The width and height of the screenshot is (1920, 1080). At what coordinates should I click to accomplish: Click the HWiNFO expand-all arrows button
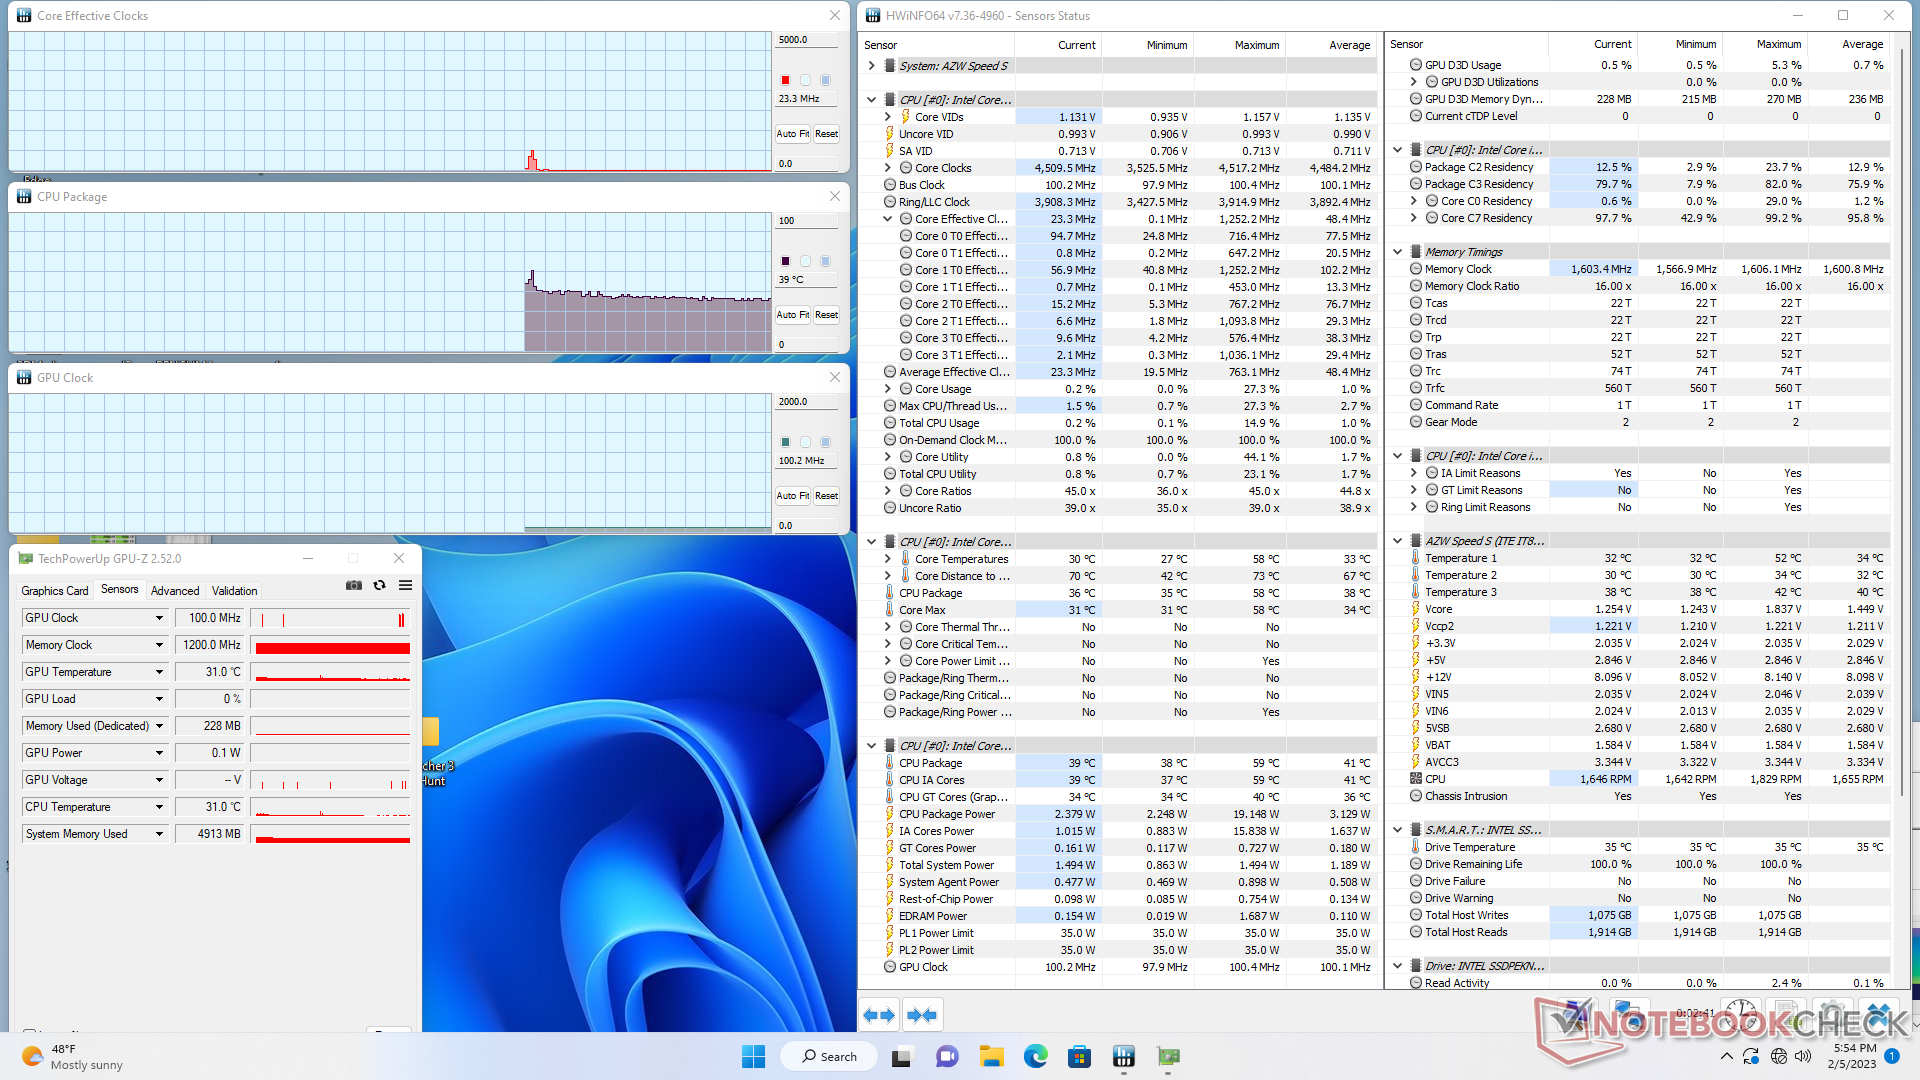pos(879,1015)
